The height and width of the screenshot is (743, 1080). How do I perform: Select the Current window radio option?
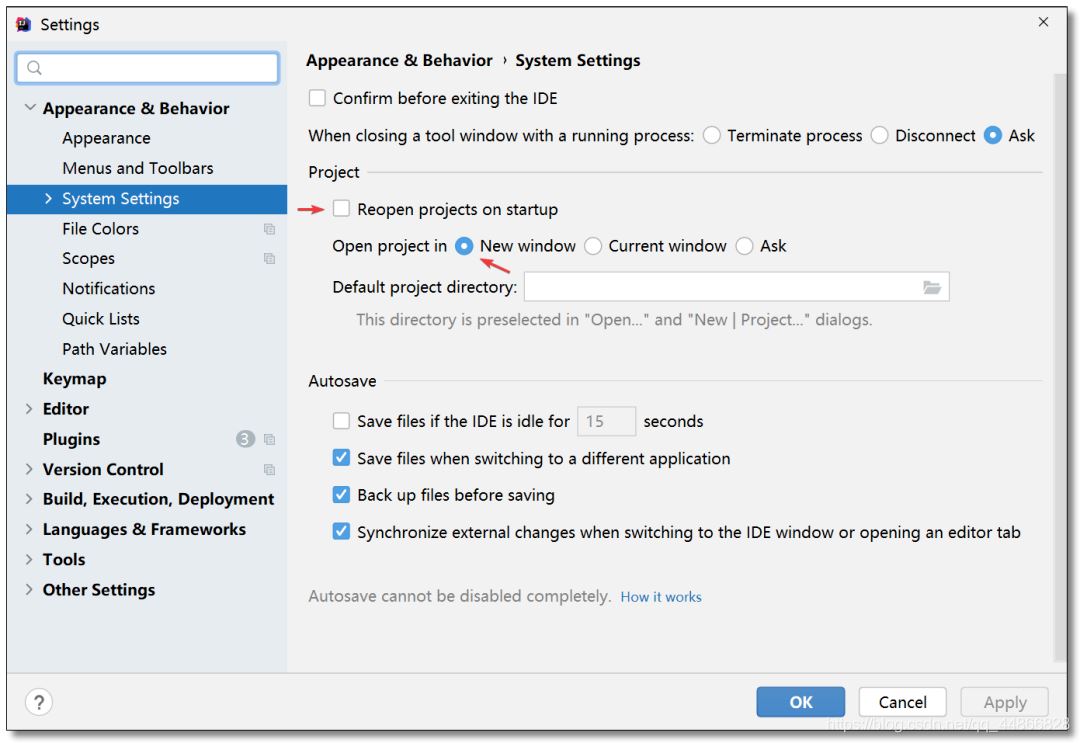[x=593, y=246]
